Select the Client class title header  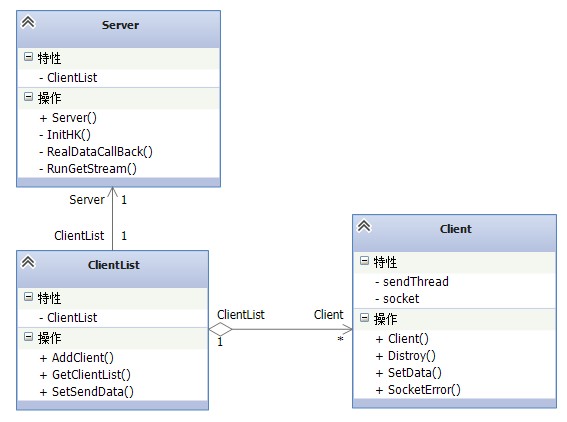[455, 233]
